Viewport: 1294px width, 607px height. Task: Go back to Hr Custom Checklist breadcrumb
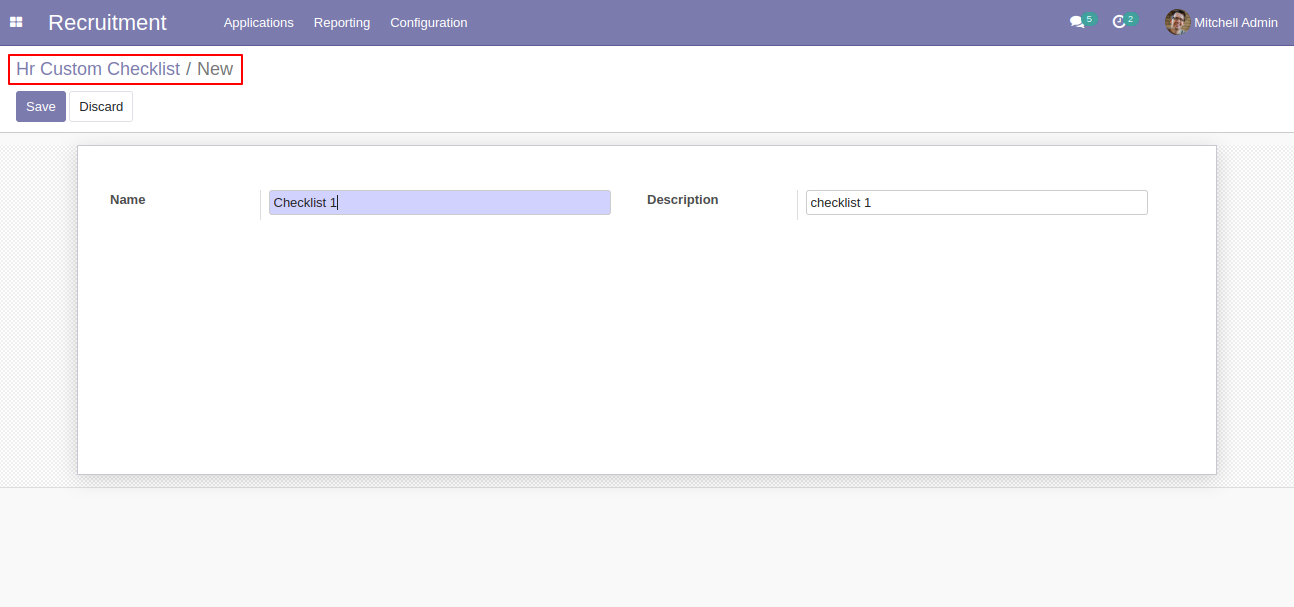click(98, 69)
